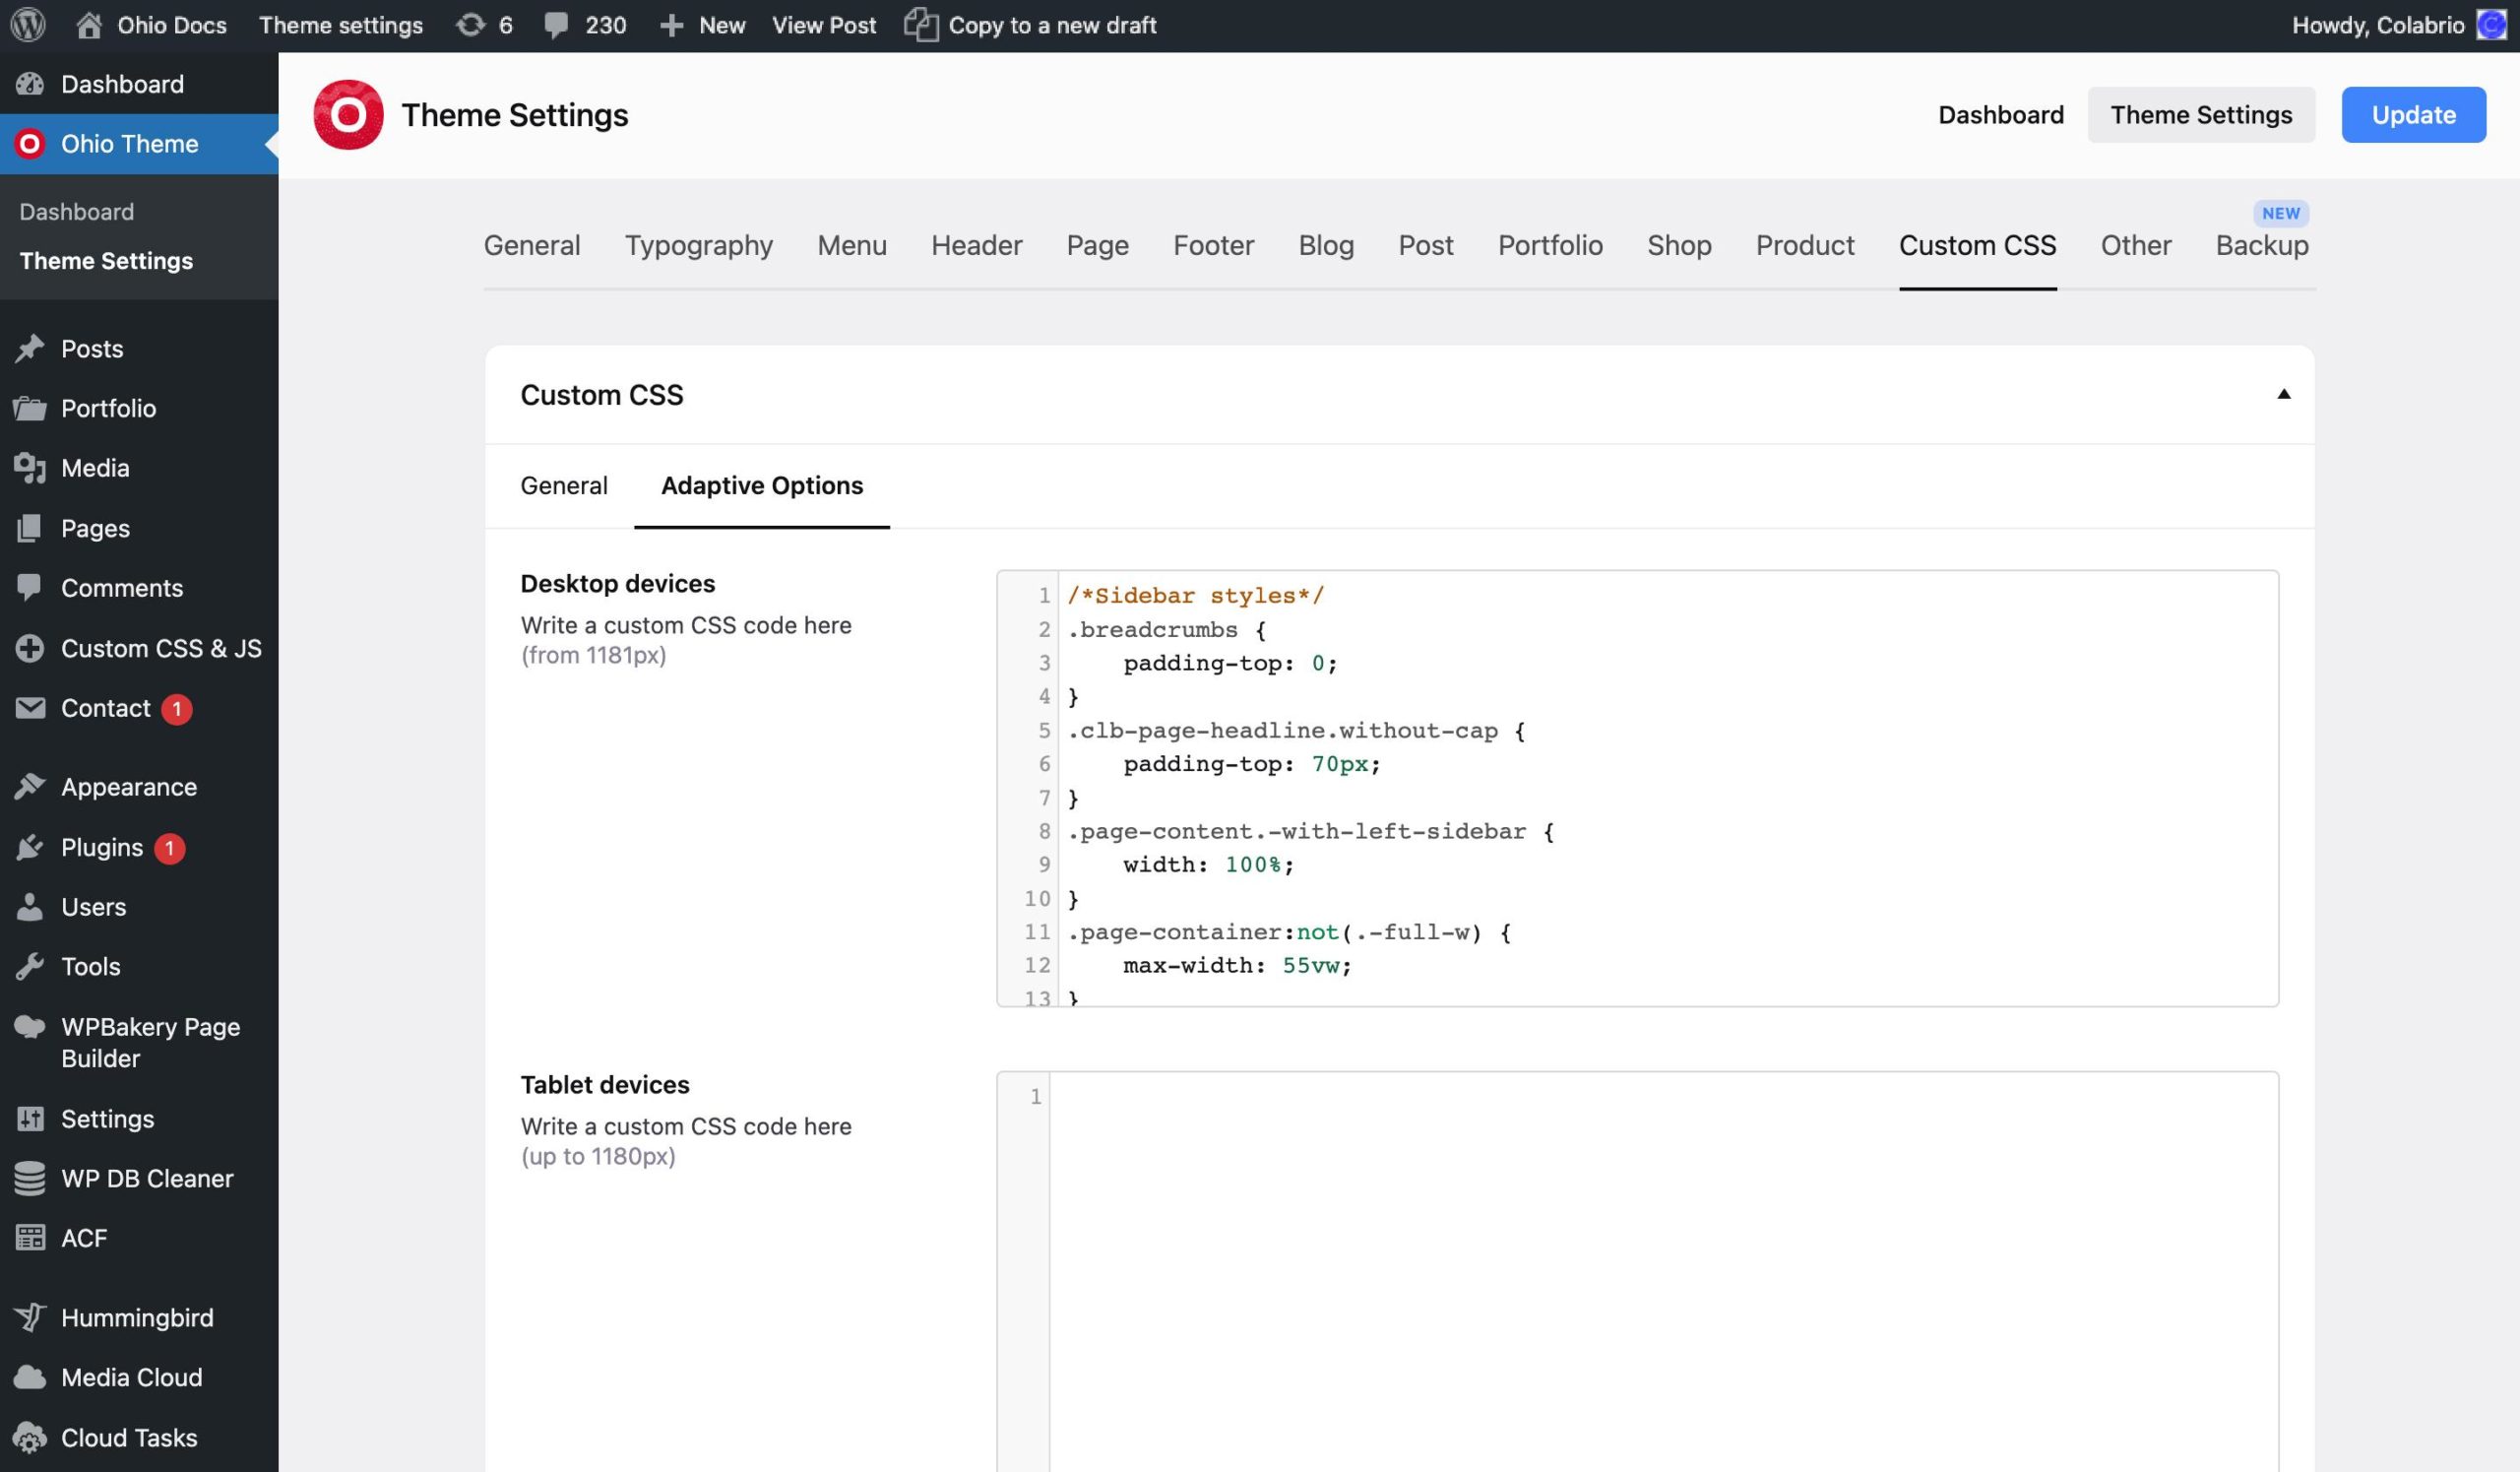
Task: Click the home icon next to Ohio Docs
Action: tap(89, 25)
